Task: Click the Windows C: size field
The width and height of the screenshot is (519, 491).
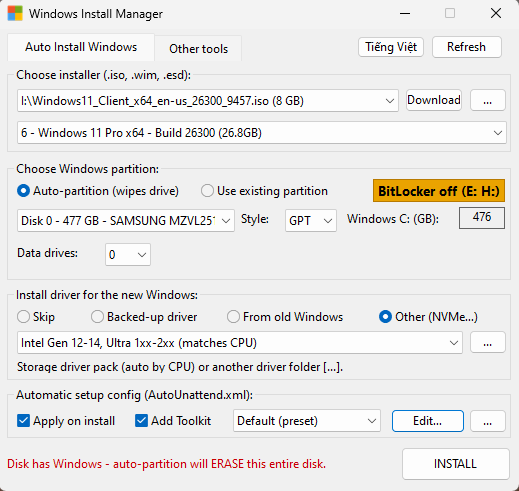Action: point(482,218)
